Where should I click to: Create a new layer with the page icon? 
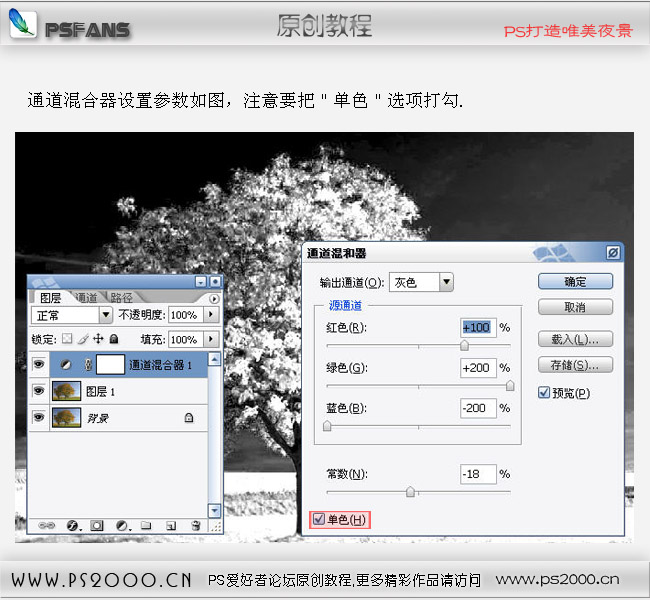coord(171,526)
